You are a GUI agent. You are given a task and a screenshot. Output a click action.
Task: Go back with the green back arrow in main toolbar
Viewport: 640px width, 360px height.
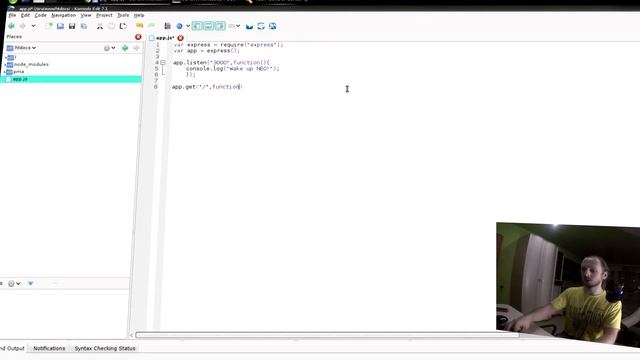click(11, 26)
